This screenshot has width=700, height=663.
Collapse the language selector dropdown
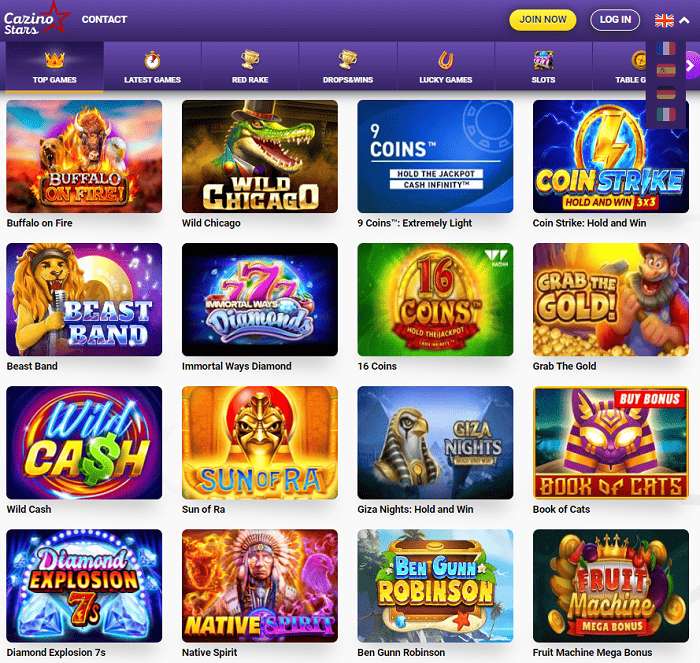pyautogui.click(x=684, y=20)
